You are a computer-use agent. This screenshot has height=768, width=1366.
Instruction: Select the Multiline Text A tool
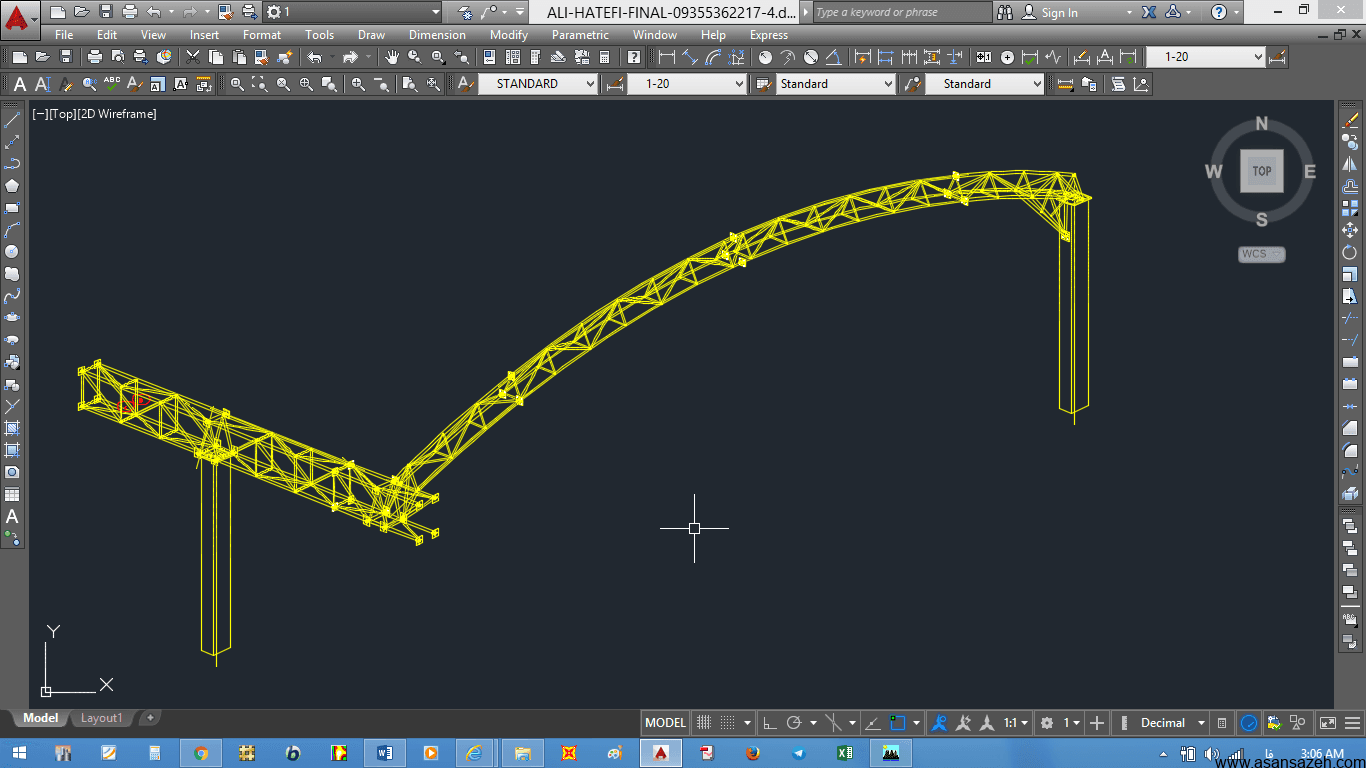click(x=20, y=84)
